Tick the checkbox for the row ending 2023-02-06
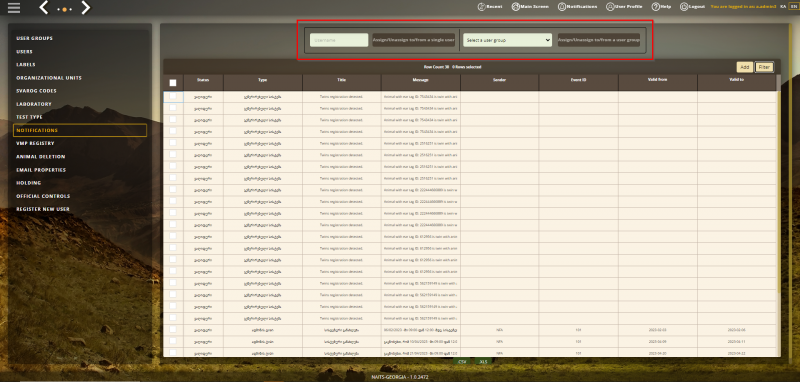Screen dimensions: 800x382 (x=173, y=329)
